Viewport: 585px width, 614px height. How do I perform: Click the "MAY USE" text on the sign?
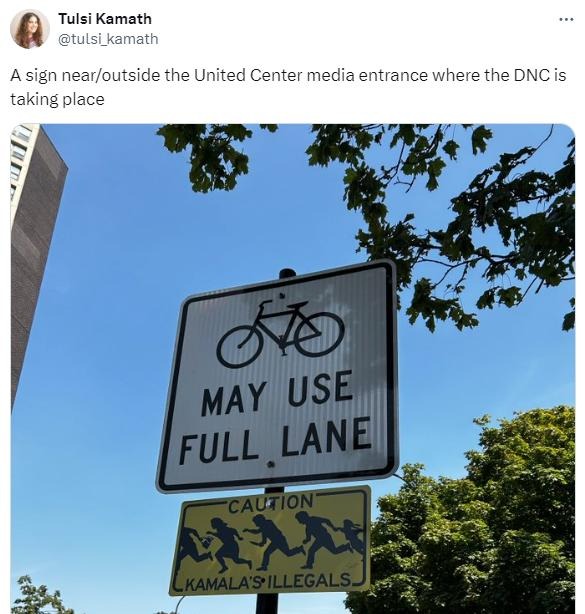click(276, 394)
